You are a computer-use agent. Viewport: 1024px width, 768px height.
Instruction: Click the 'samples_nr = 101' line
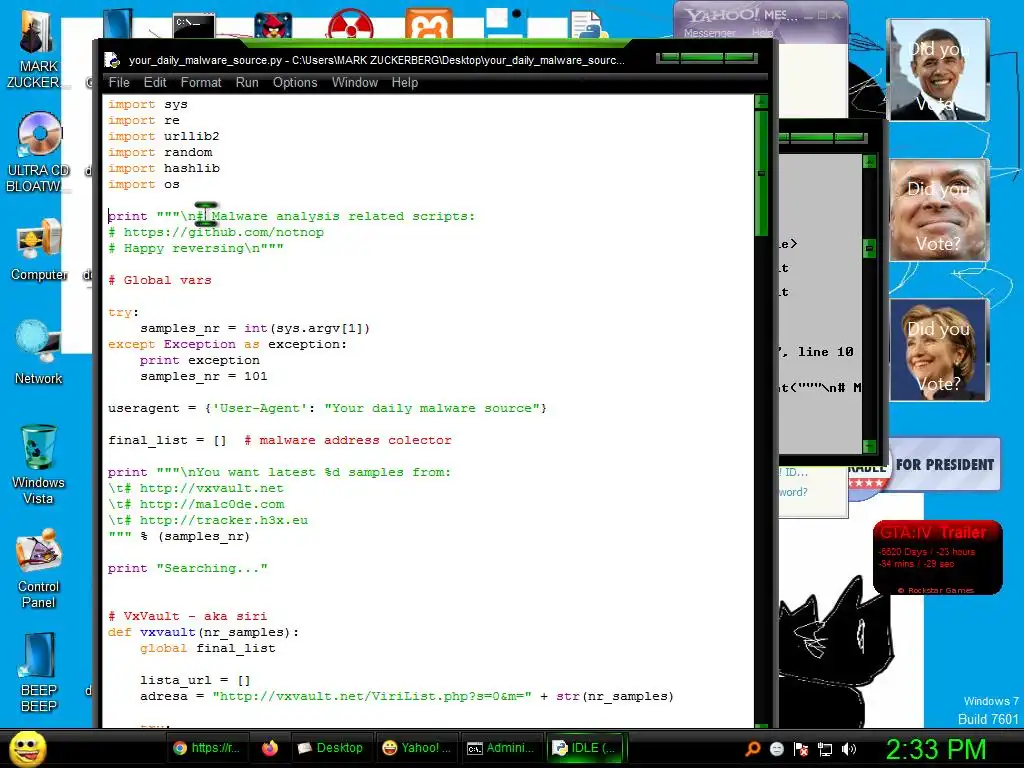[x=203, y=376]
